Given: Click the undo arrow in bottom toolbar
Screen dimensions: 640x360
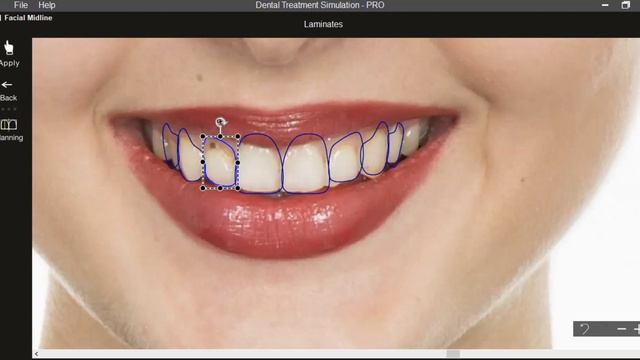Looking at the screenshot, I should (584, 329).
